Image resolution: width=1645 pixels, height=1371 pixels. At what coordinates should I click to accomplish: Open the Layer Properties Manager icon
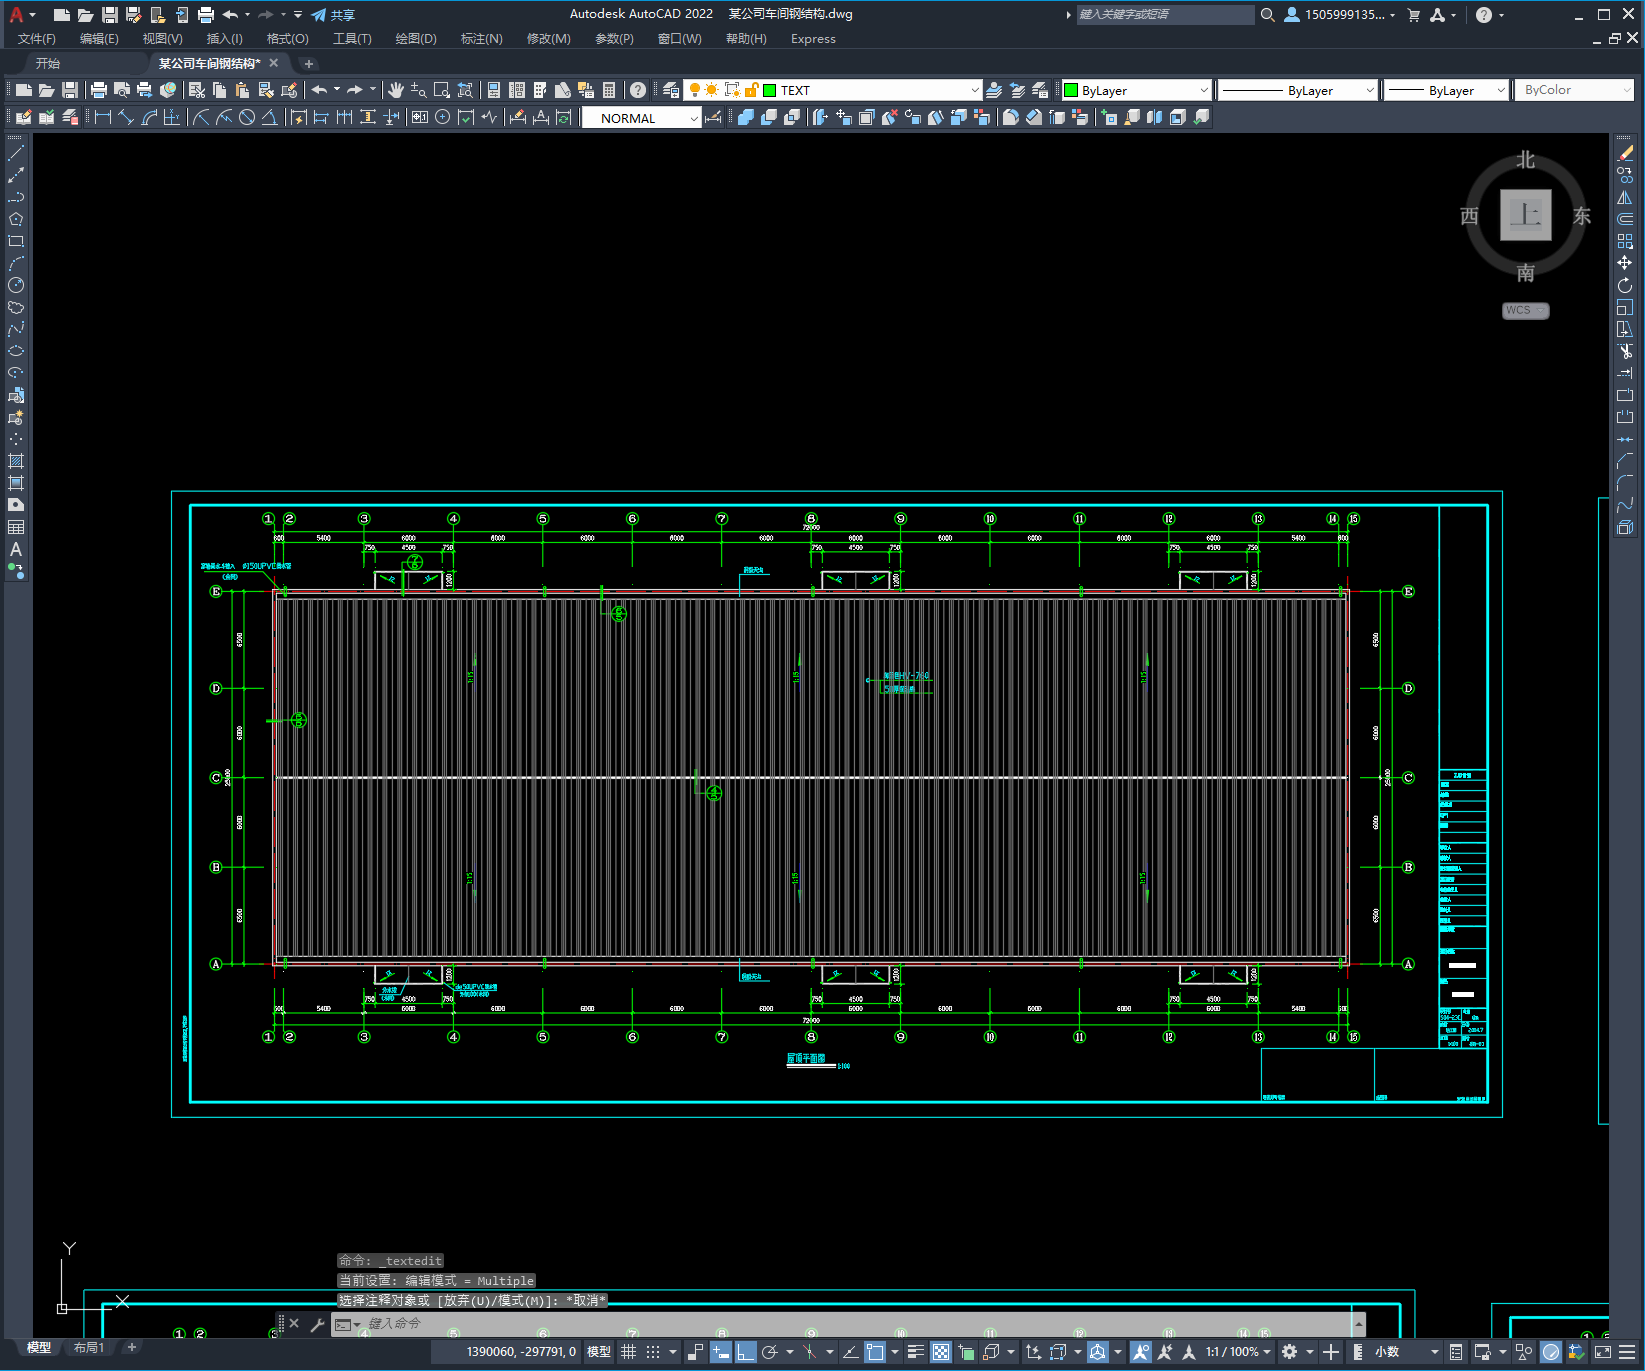click(x=670, y=90)
